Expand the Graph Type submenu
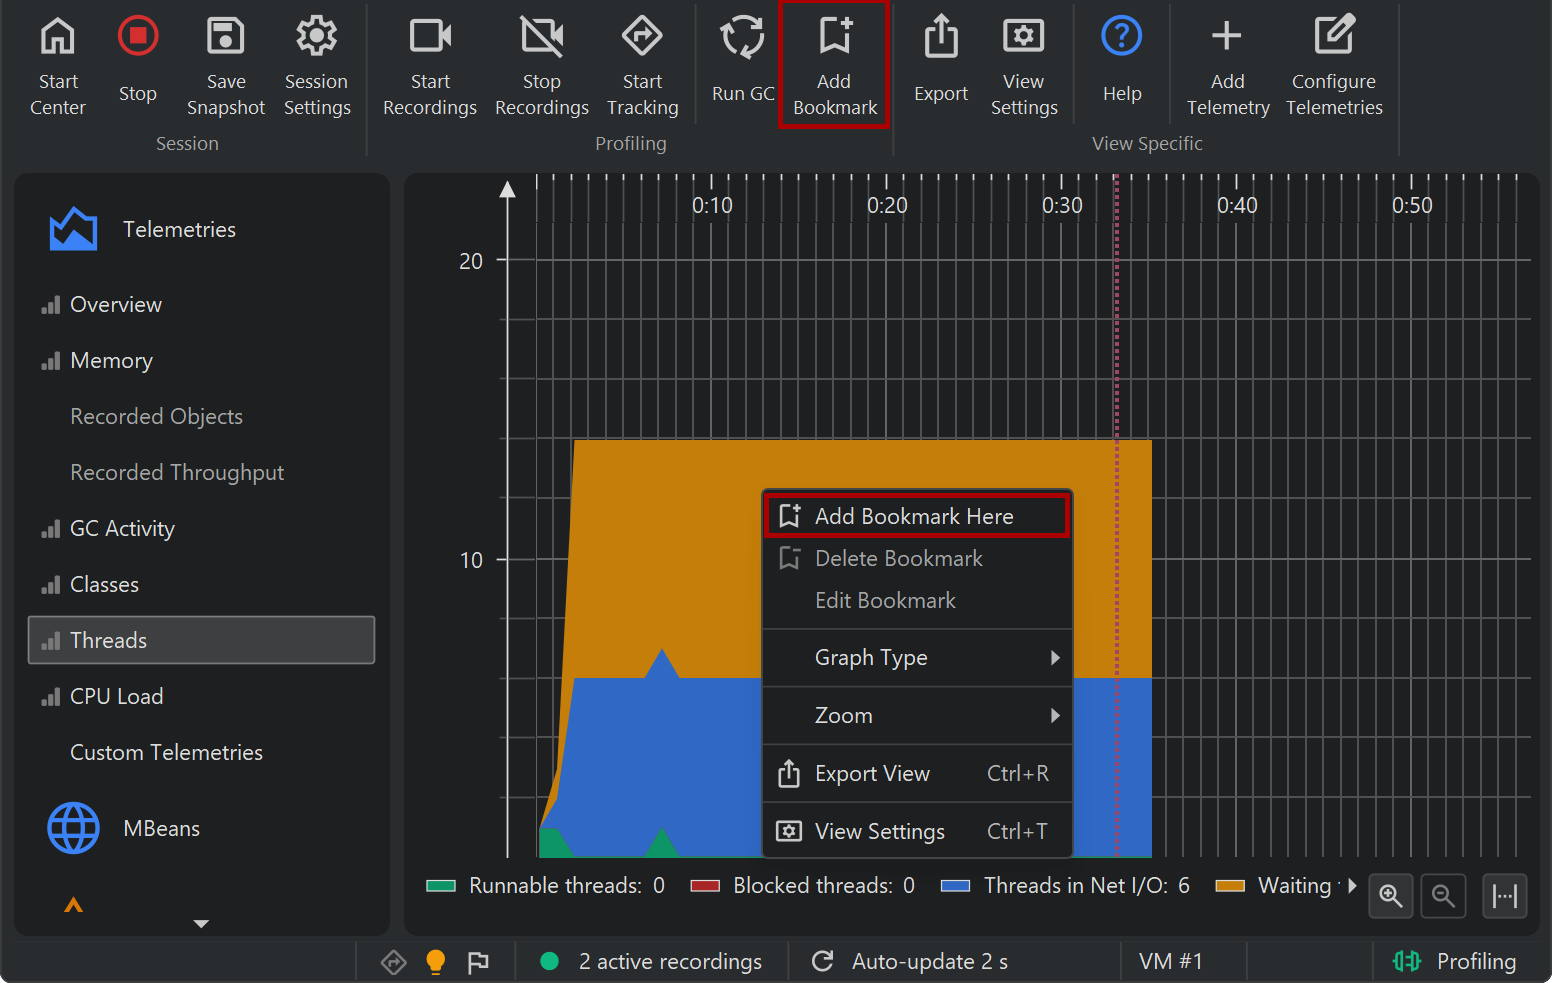Image resolution: width=1552 pixels, height=983 pixels. click(x=917, y=658)
